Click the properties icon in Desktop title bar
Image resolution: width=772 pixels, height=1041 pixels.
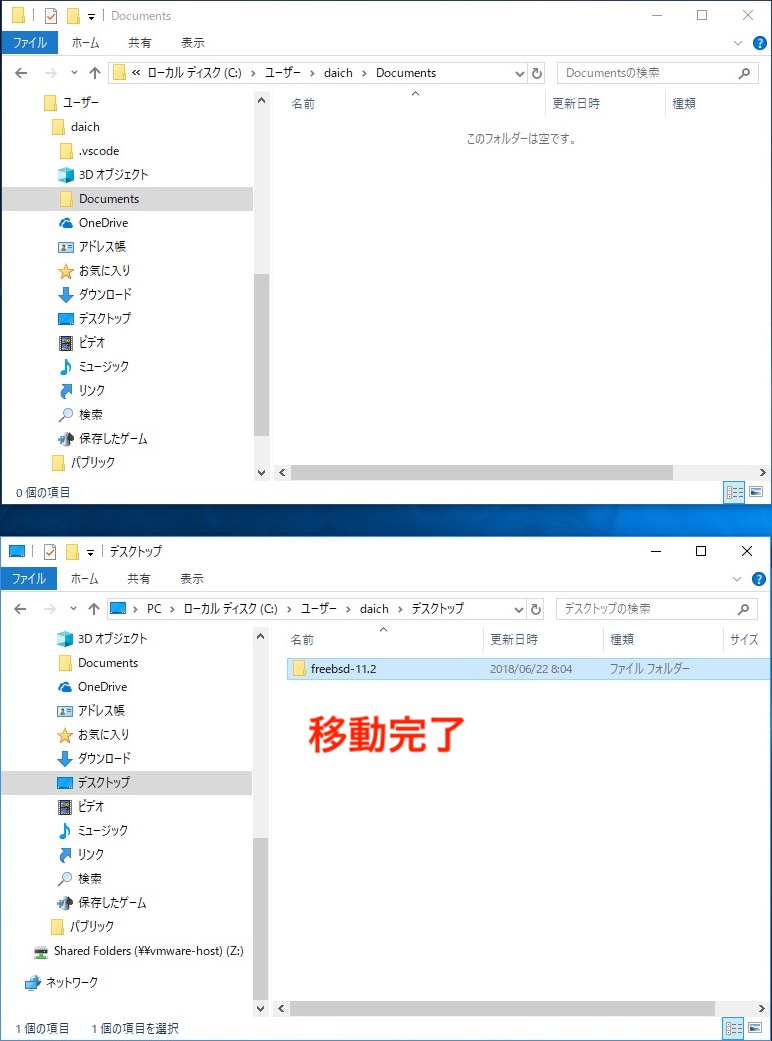(50, 552)
